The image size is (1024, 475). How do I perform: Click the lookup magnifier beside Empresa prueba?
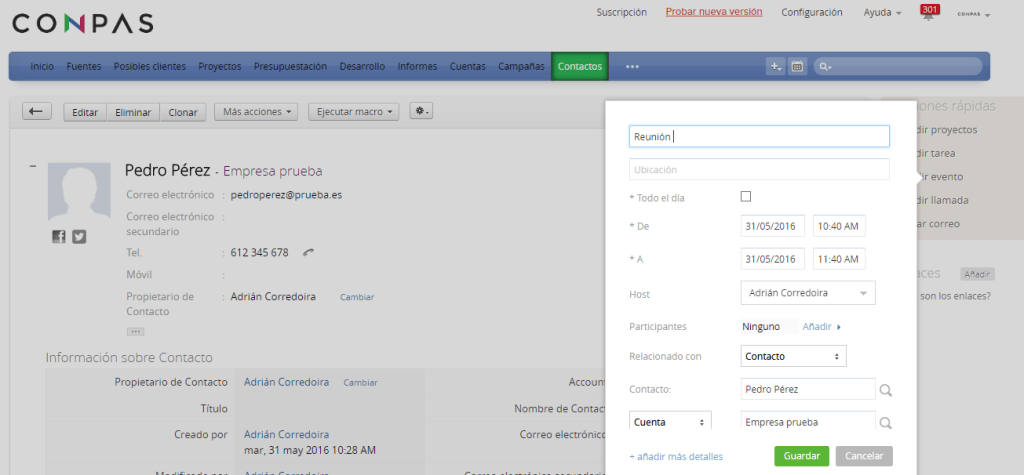point(885,423)
